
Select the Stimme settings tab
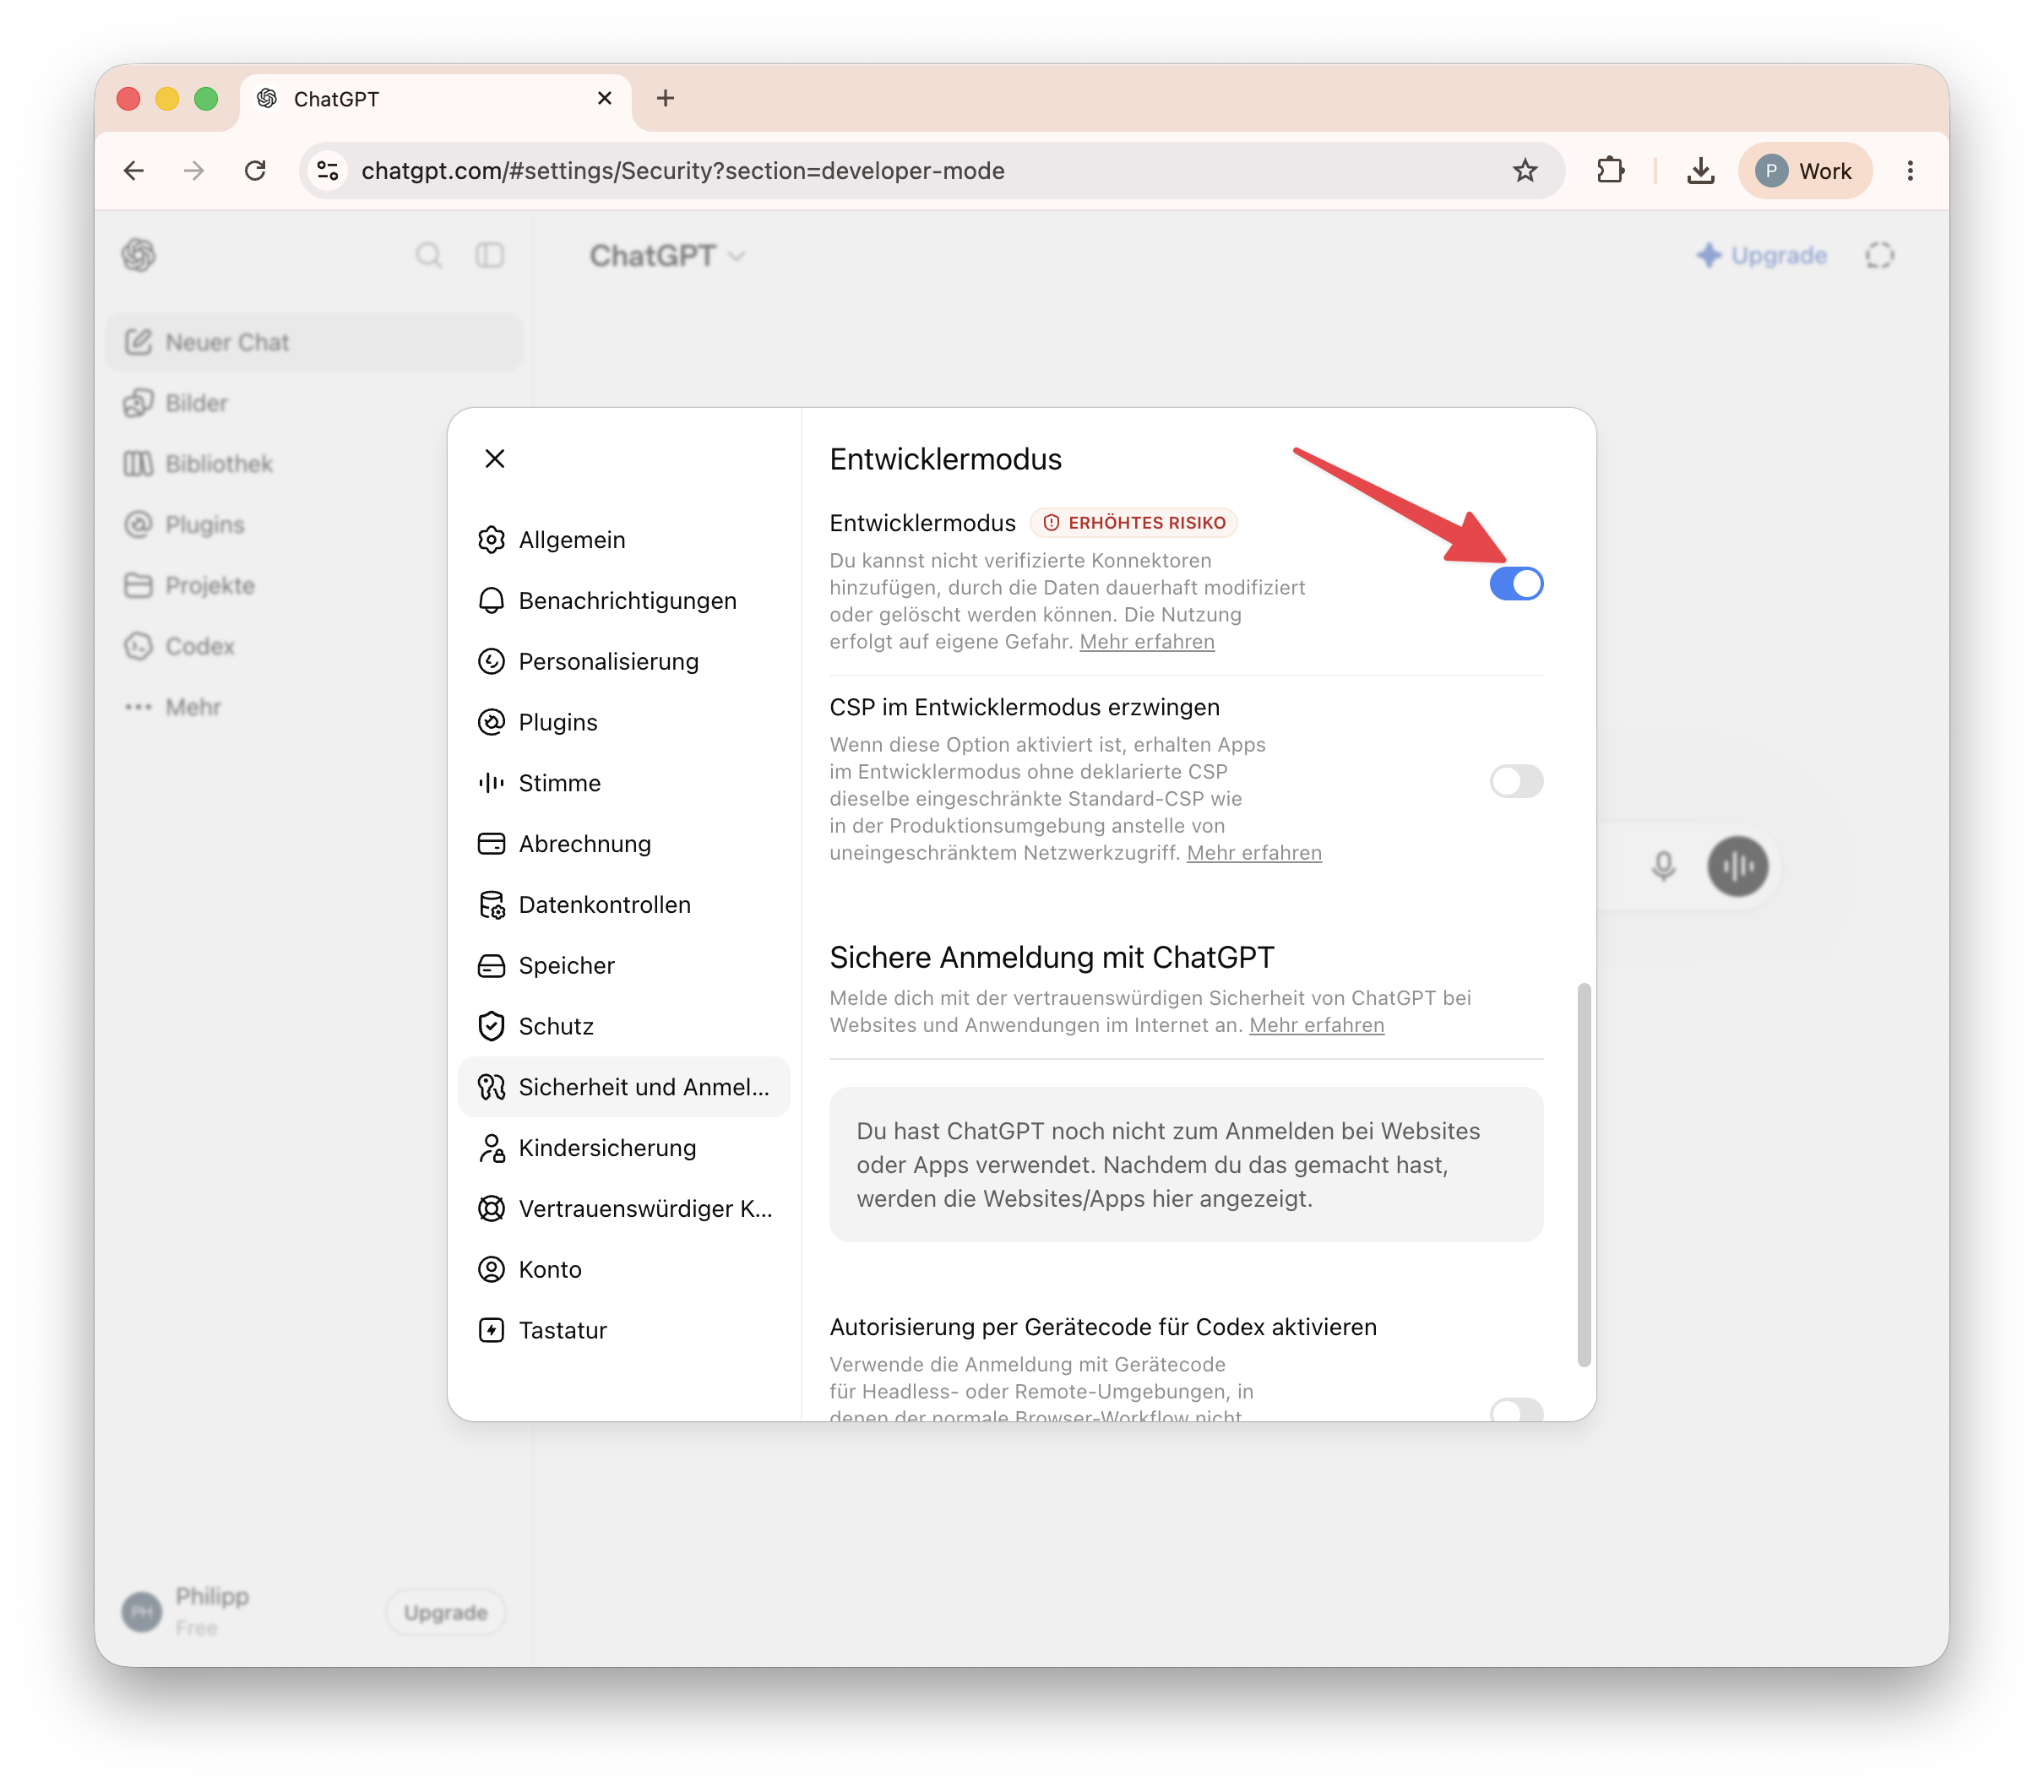(624, 783)
